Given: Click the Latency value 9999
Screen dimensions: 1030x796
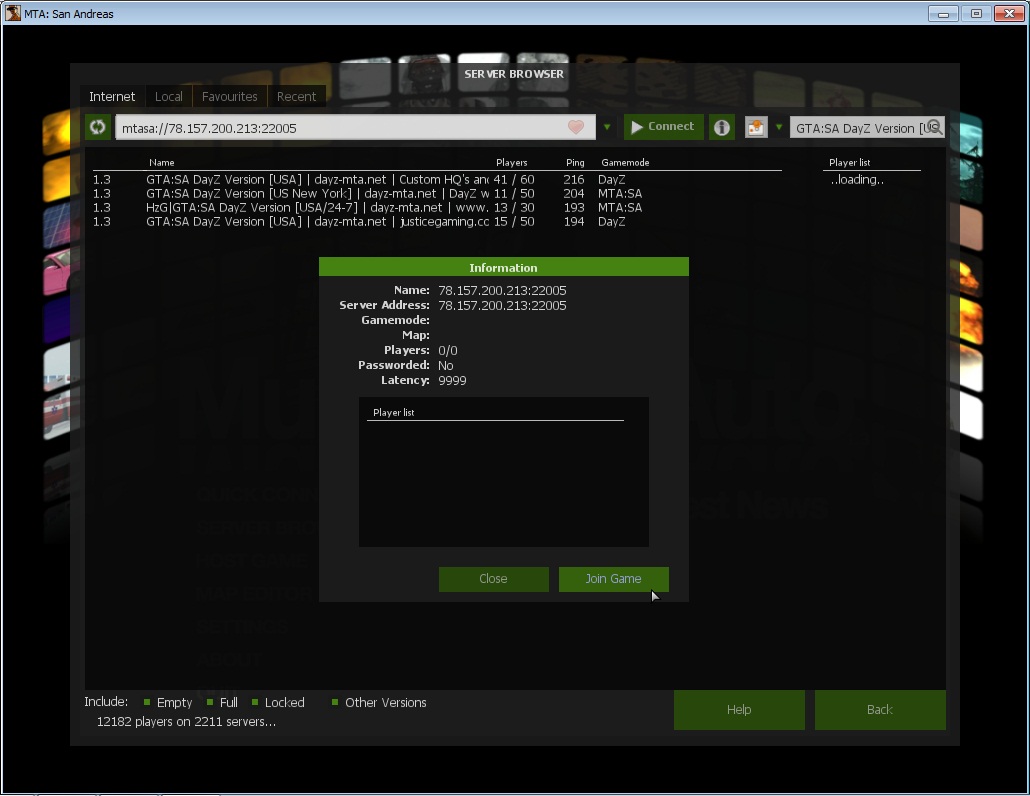Looking at the screenshot, I should click(452, 380).
